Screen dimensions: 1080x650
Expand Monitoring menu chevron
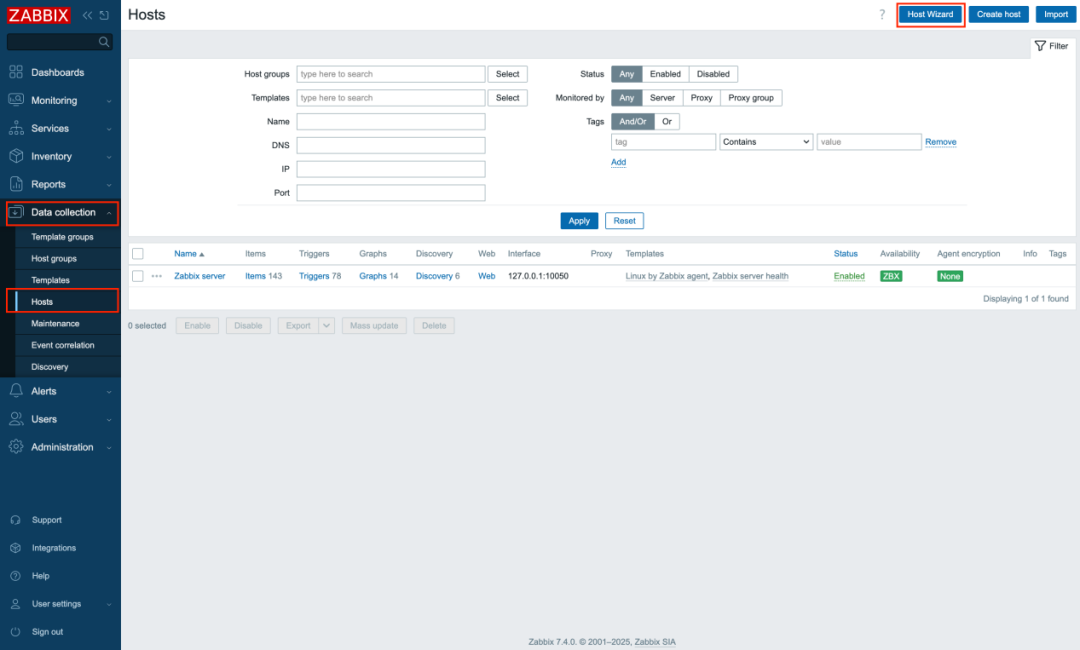109,101
